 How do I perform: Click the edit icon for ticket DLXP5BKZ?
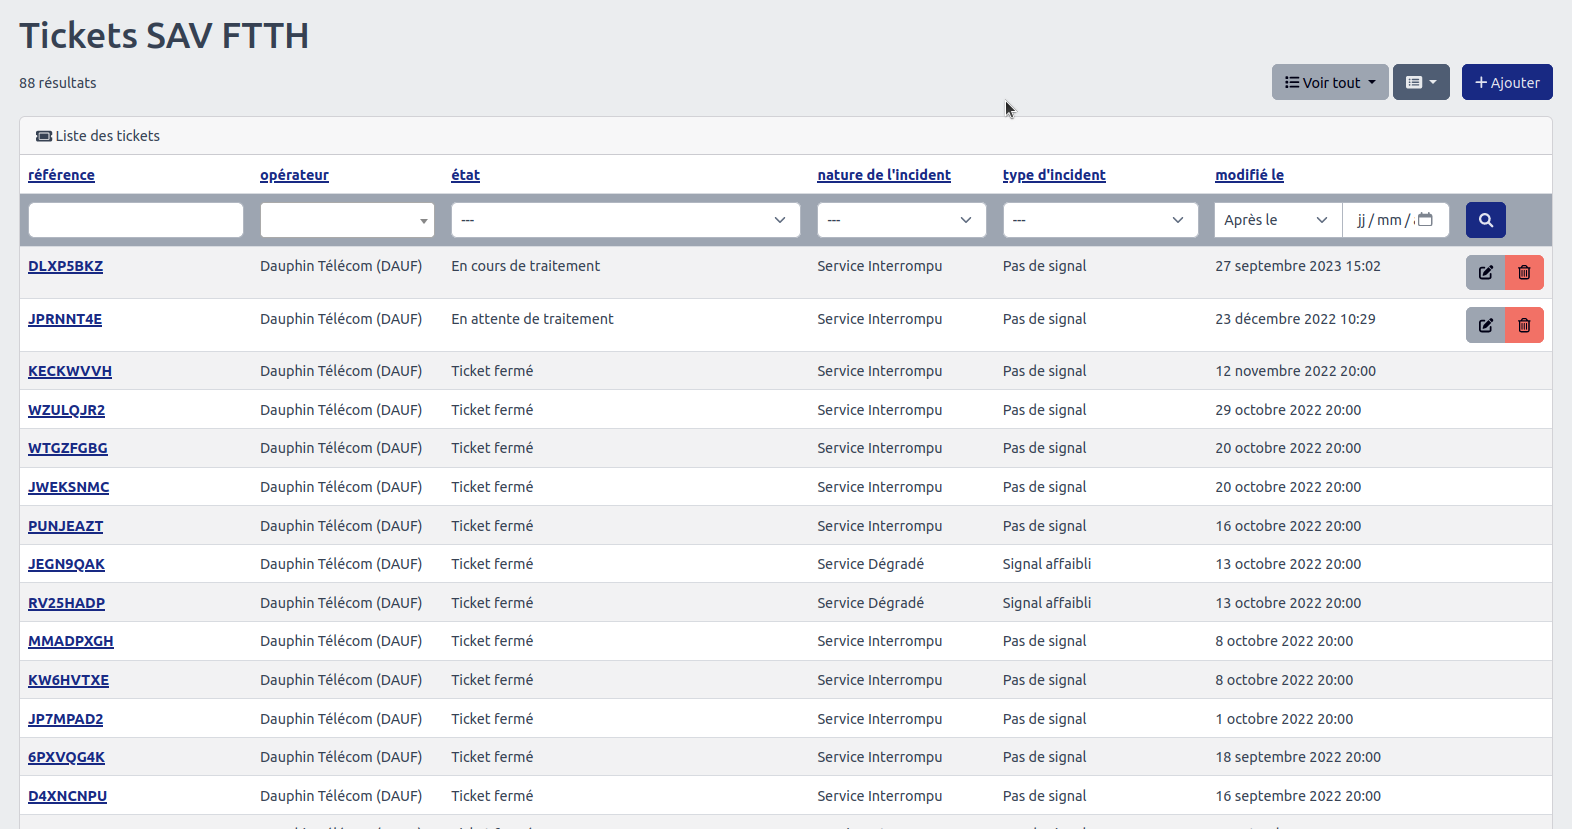1485,273
